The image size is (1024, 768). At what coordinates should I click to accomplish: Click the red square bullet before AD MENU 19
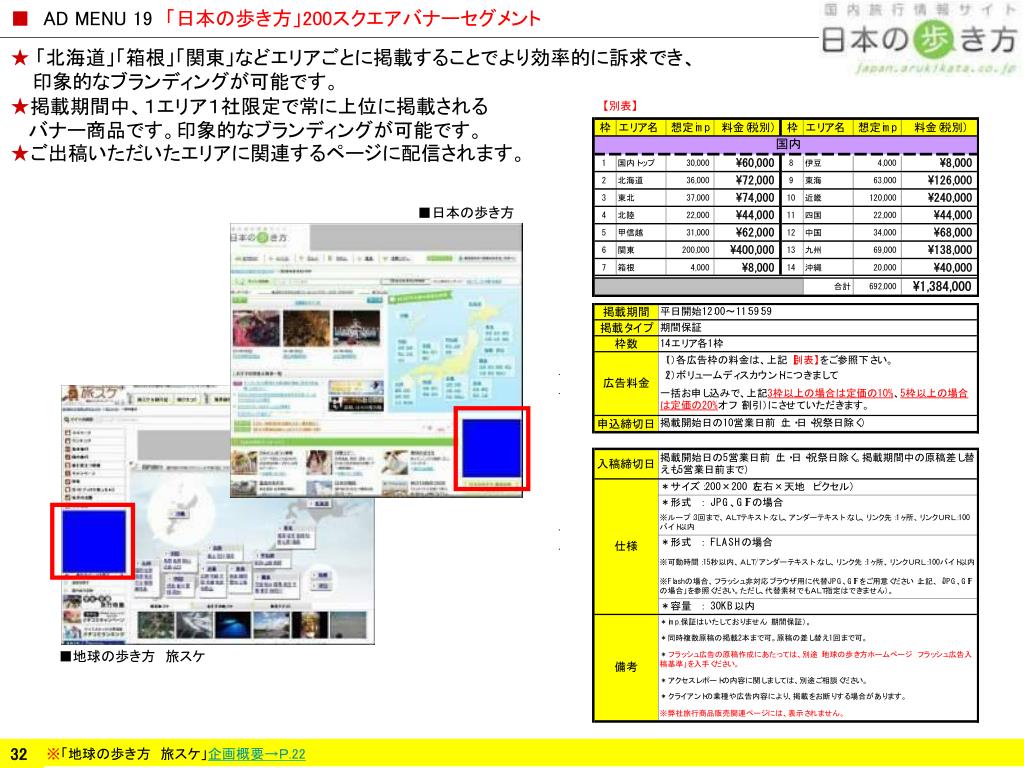20,18
